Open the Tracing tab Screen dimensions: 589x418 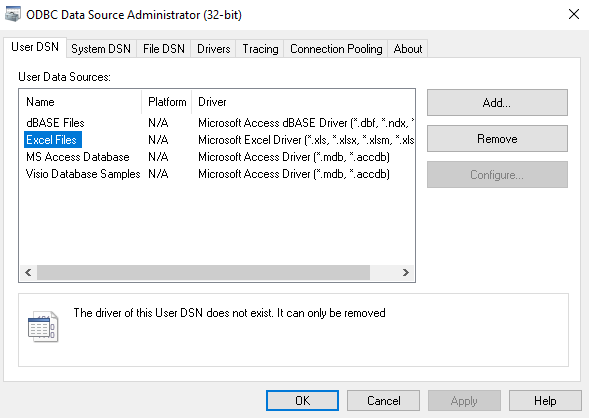coord(260,49)
